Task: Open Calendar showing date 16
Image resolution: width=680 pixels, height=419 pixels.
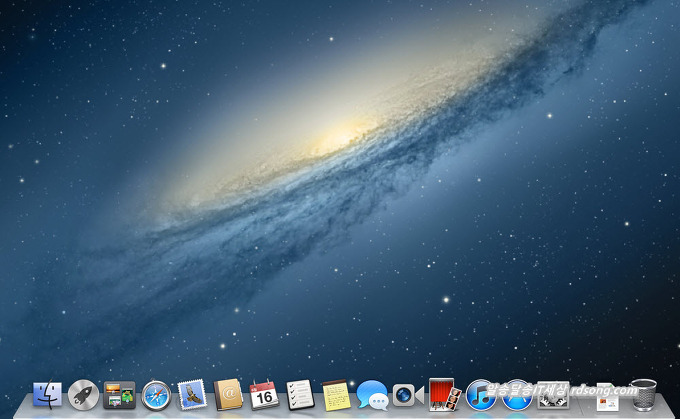Action: click(x=264, y=395)
